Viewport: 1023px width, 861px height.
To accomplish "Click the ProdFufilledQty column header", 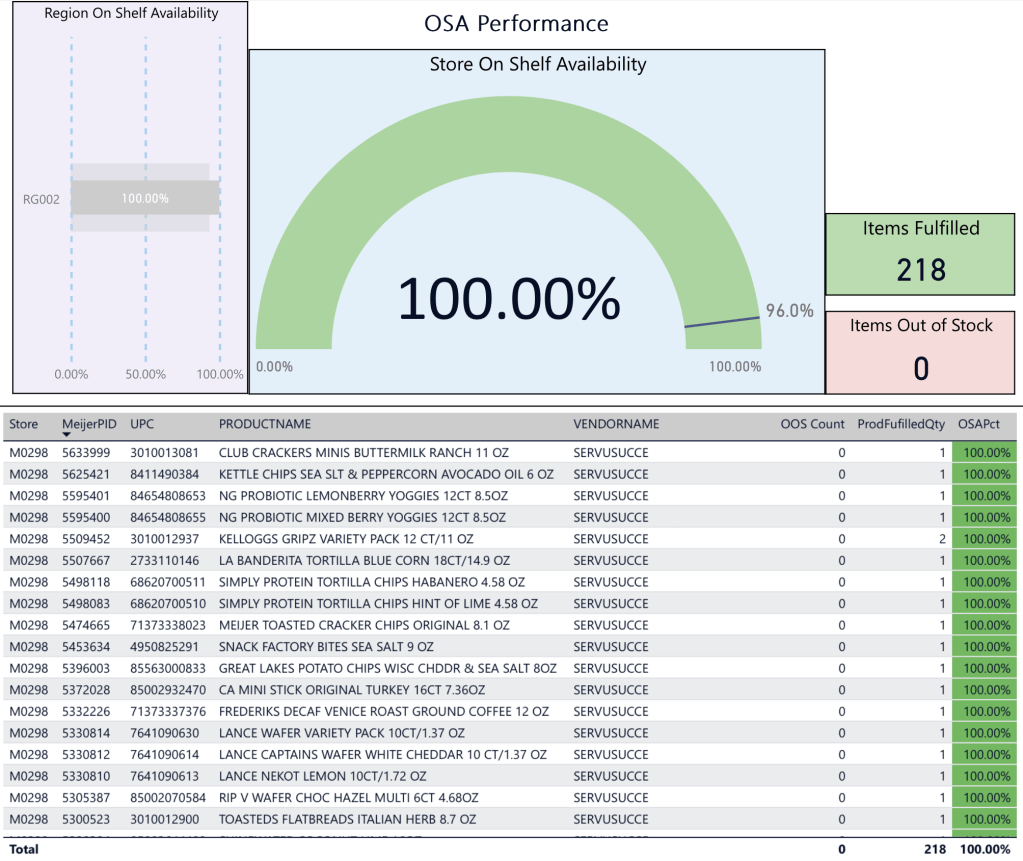I will (900, 424).
